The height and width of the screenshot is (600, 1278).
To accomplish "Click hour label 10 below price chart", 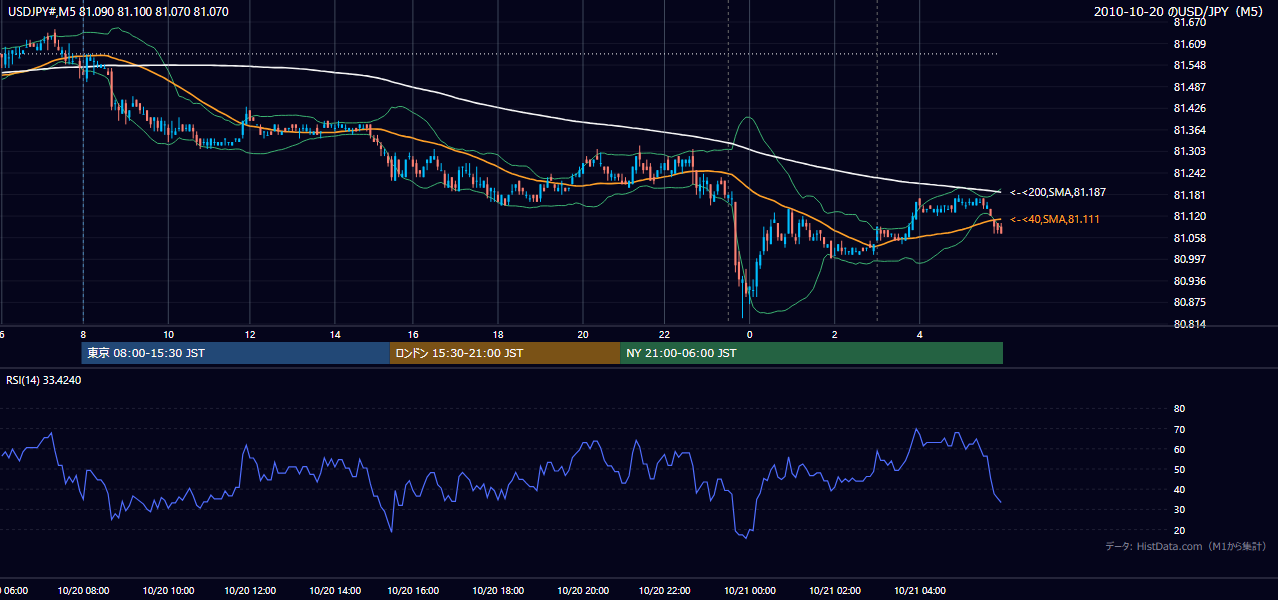I will [169, 335].
